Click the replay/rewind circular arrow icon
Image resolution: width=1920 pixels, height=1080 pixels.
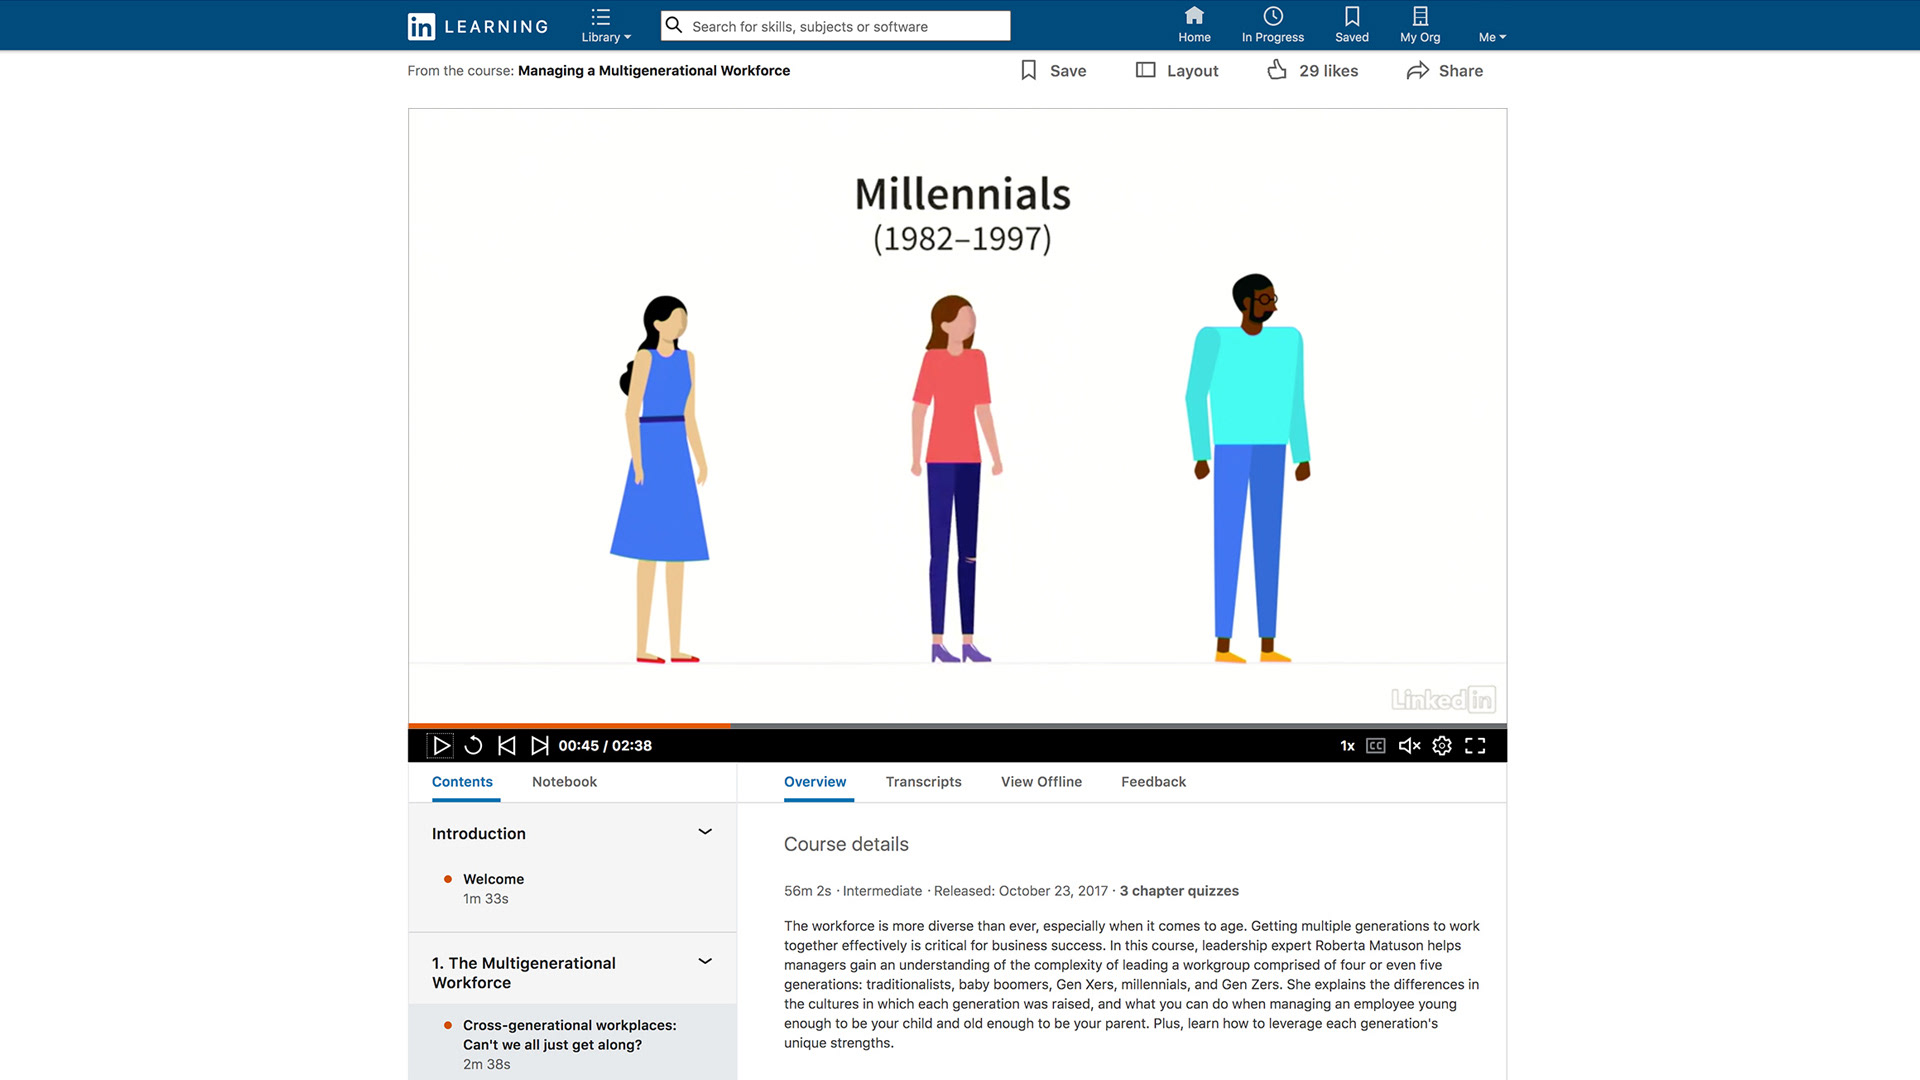click(x=473, y=746)
